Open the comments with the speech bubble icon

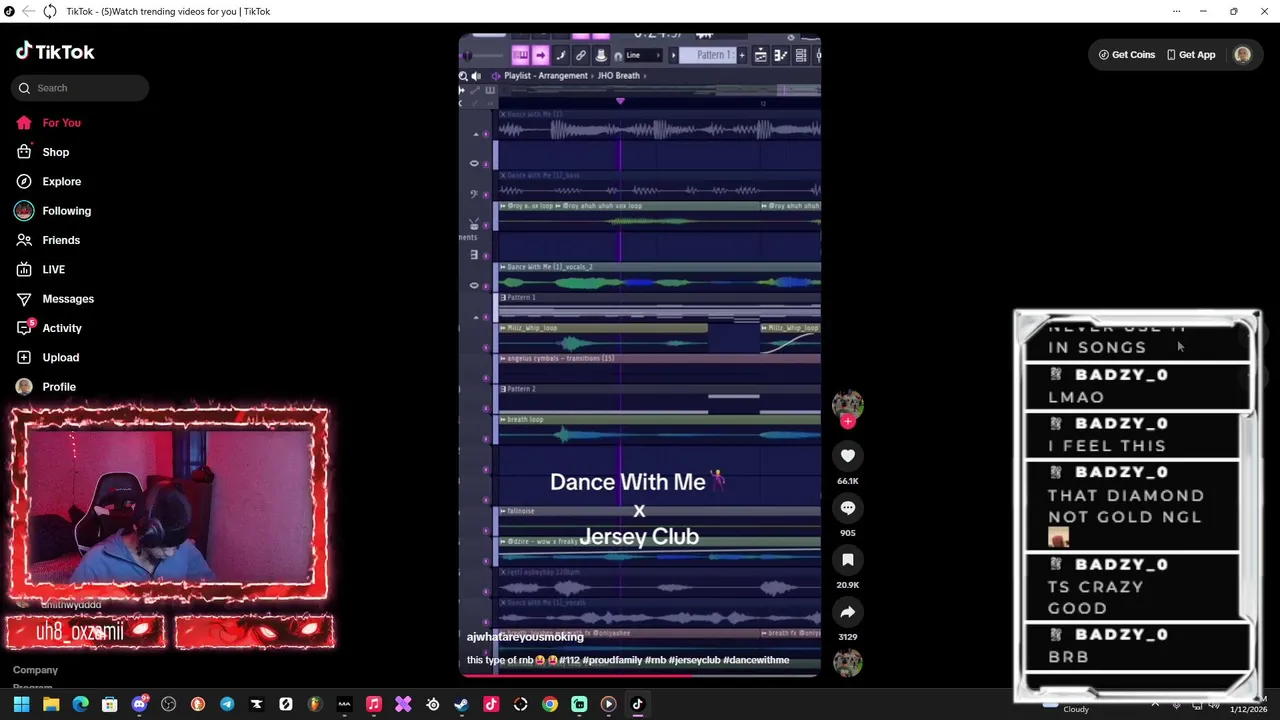point(848,508)
